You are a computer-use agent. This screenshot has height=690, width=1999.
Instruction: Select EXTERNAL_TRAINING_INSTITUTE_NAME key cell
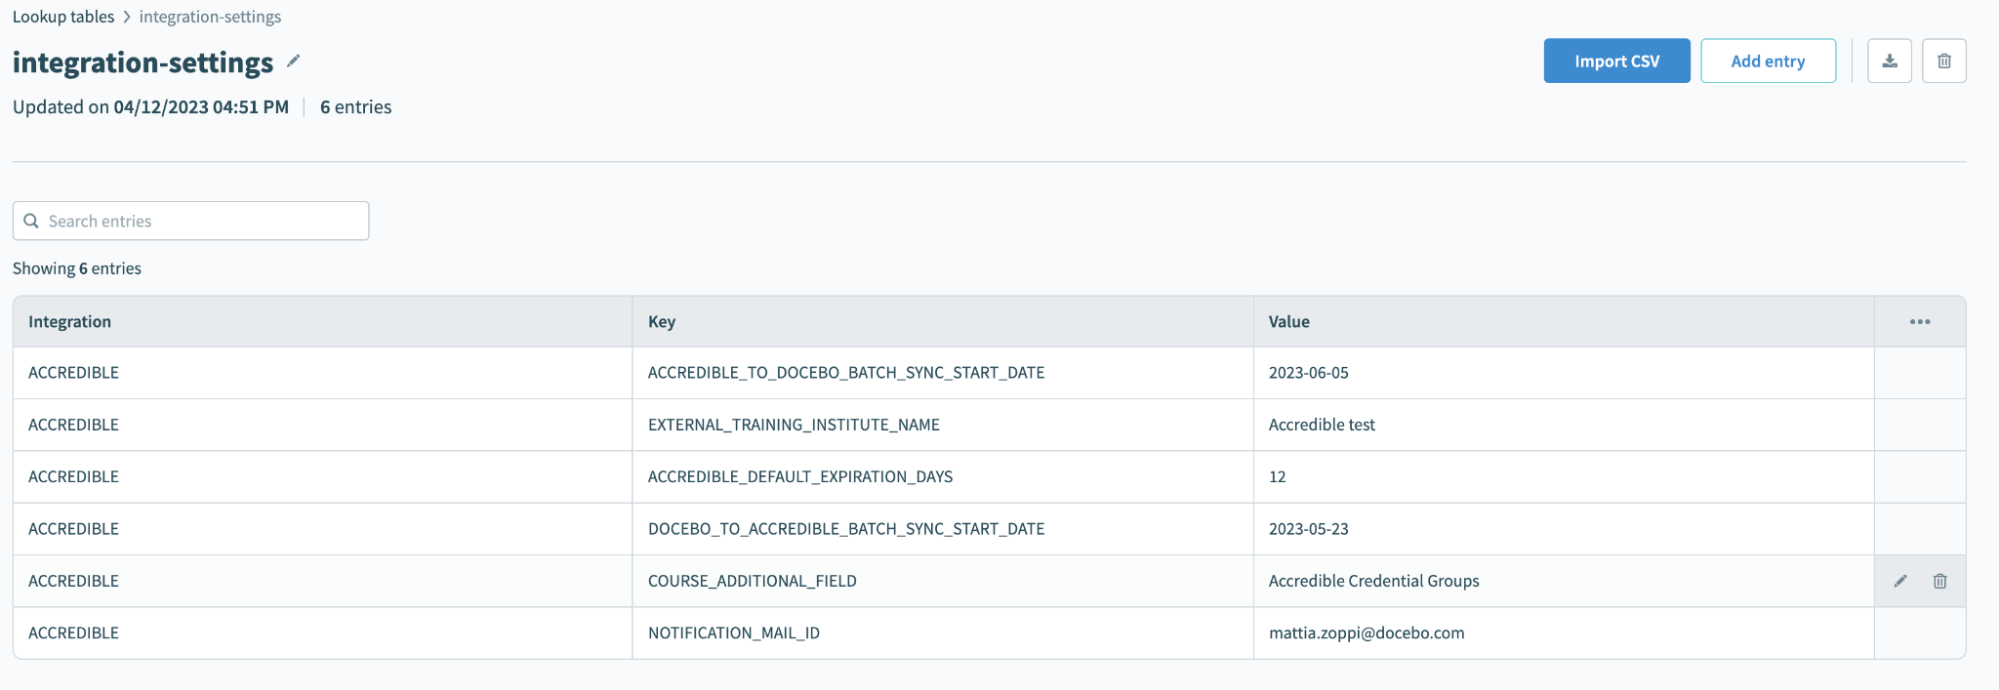(x=943, y=425)
